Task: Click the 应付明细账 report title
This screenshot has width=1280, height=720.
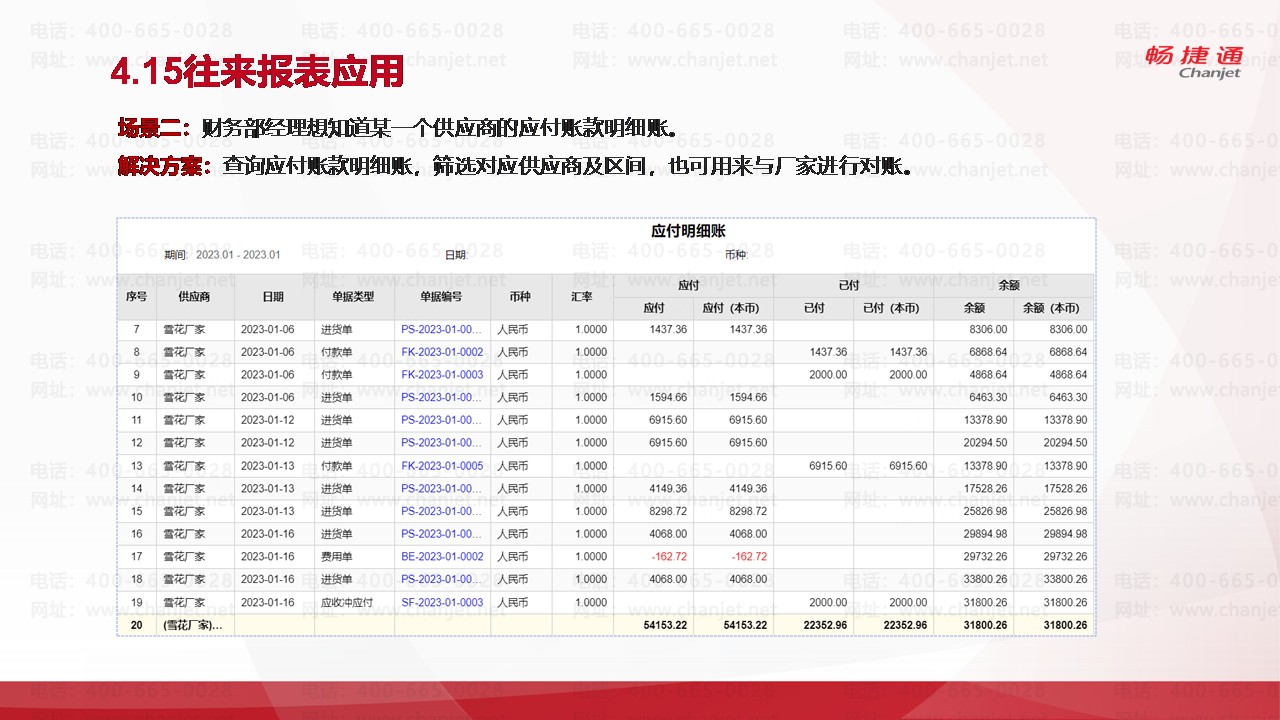Action: (x=688, y=232)
